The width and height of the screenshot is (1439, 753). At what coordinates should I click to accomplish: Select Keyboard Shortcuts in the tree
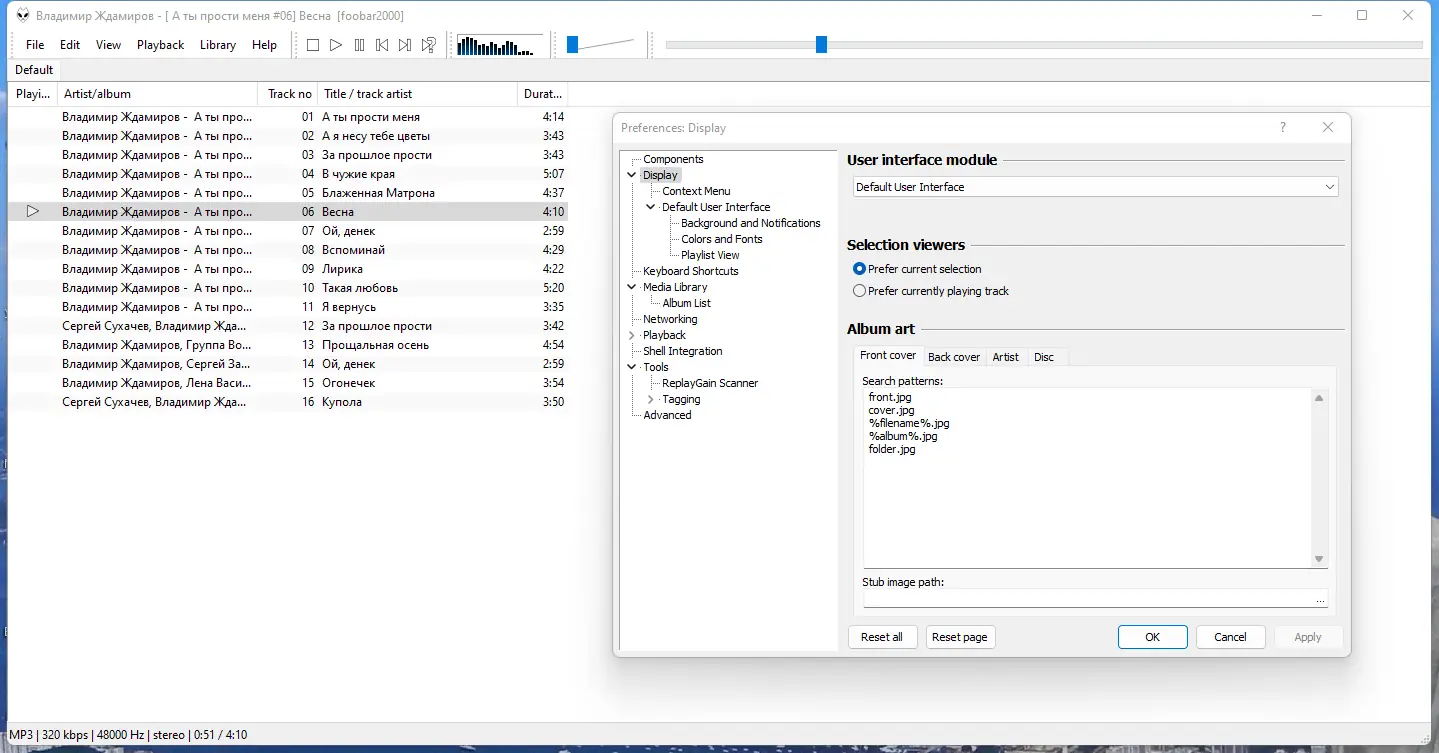point(691,271)
